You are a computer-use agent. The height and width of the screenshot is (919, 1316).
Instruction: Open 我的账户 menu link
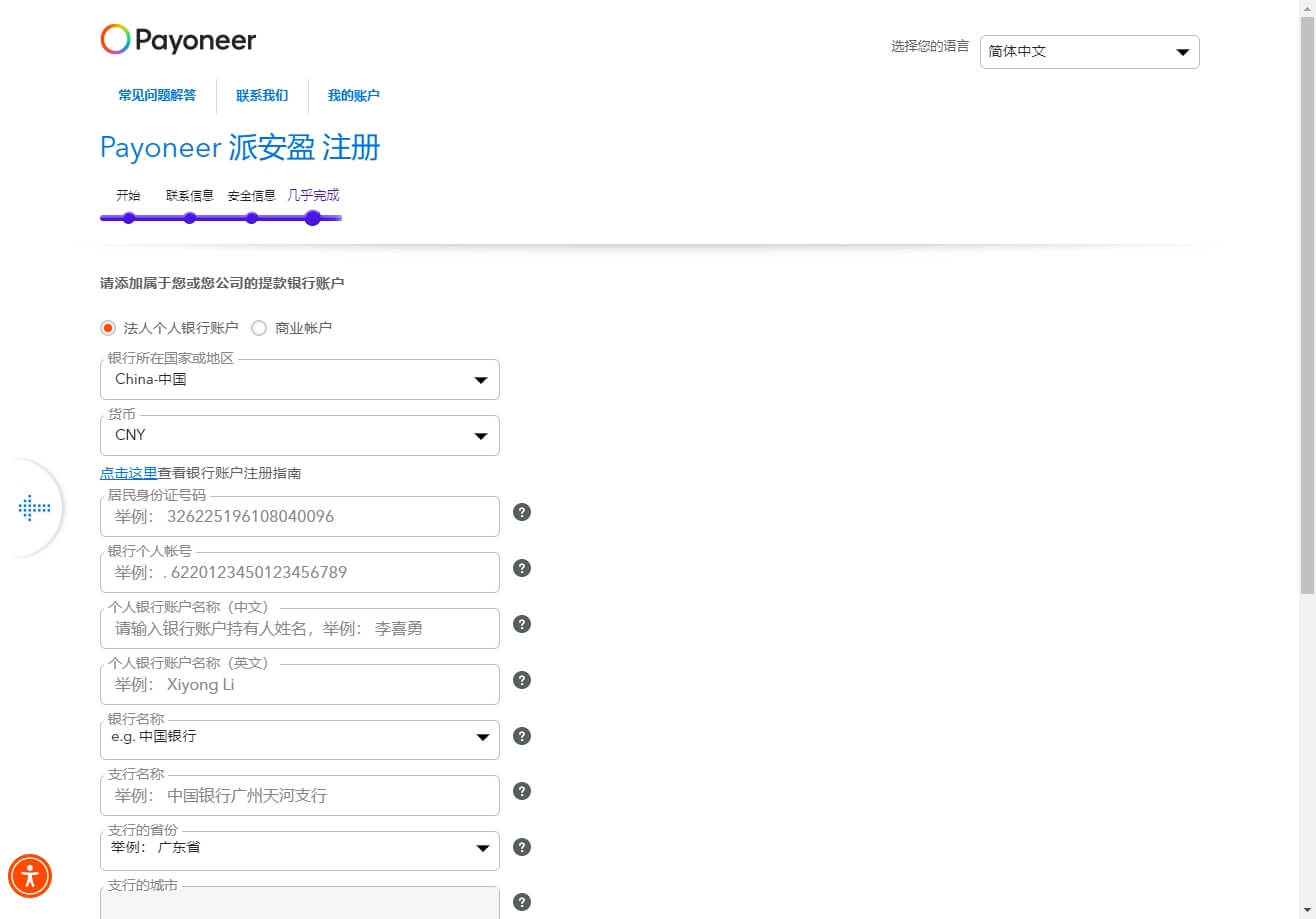pyautogui.click(x=354, y=96)
